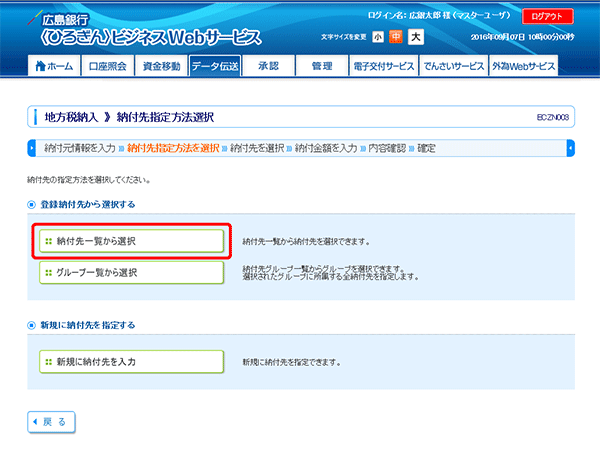
Task: Click the date and time display
Action: (x=522, y=37)
